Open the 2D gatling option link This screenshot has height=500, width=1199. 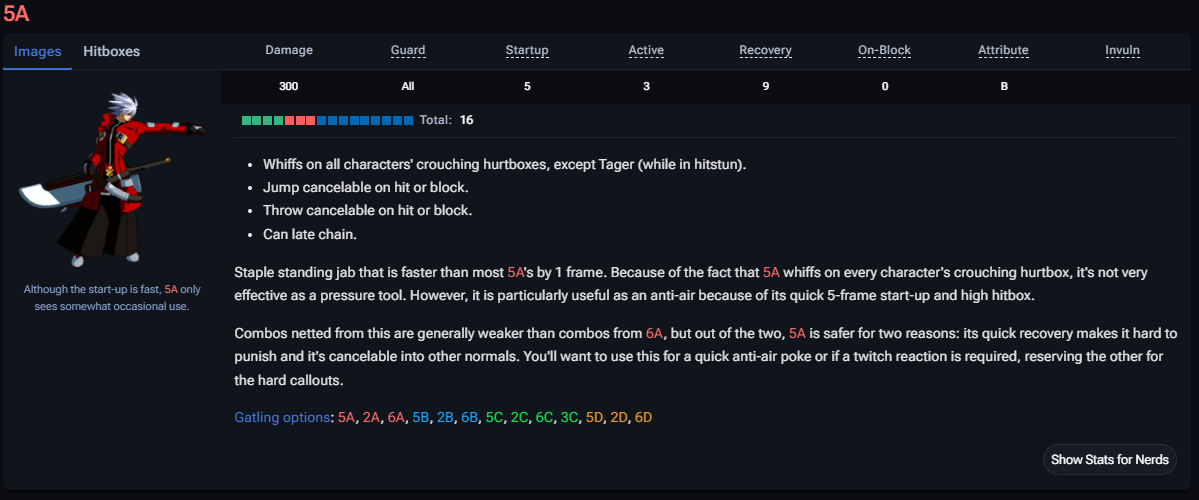[619, 416]
